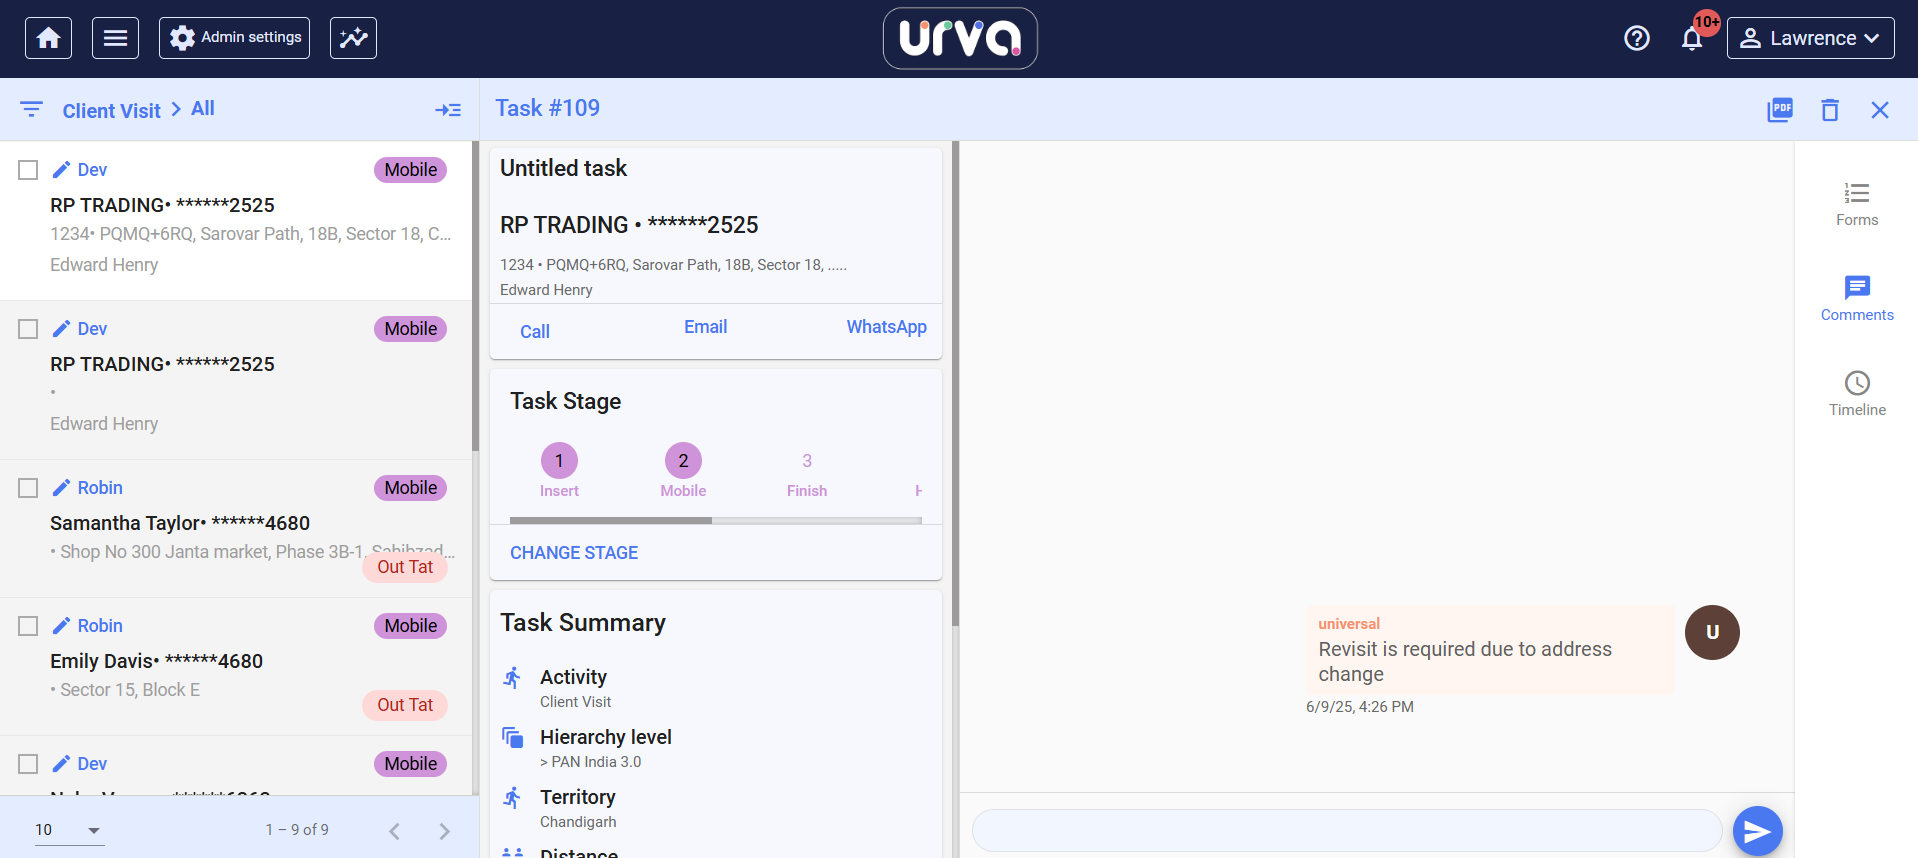The height and width of the screenshot is (858, 1918).
Task: Click CHANGE STAGE button
Action: (x=574, y=553)
